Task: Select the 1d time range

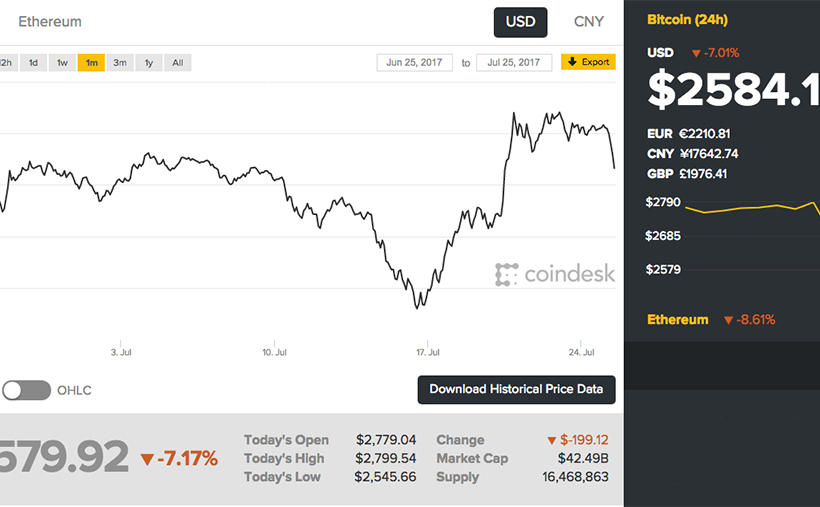Action: (x=33, y=62)
